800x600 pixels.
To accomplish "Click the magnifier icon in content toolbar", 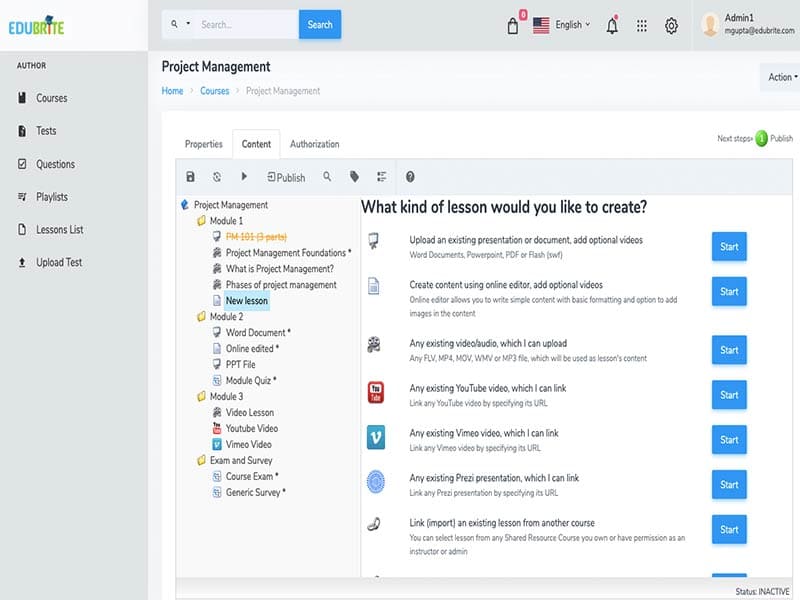I will pyautogui.click(x=327, y=177).
